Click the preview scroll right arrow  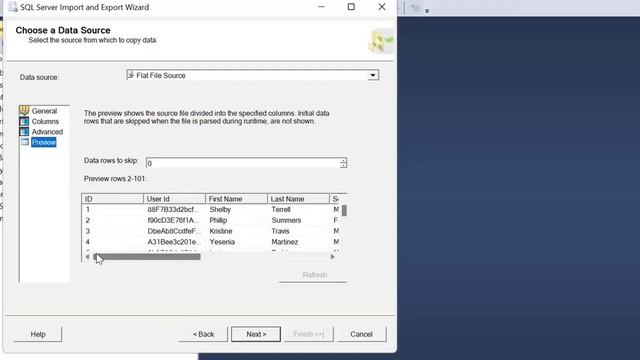[x=333, y=257]
